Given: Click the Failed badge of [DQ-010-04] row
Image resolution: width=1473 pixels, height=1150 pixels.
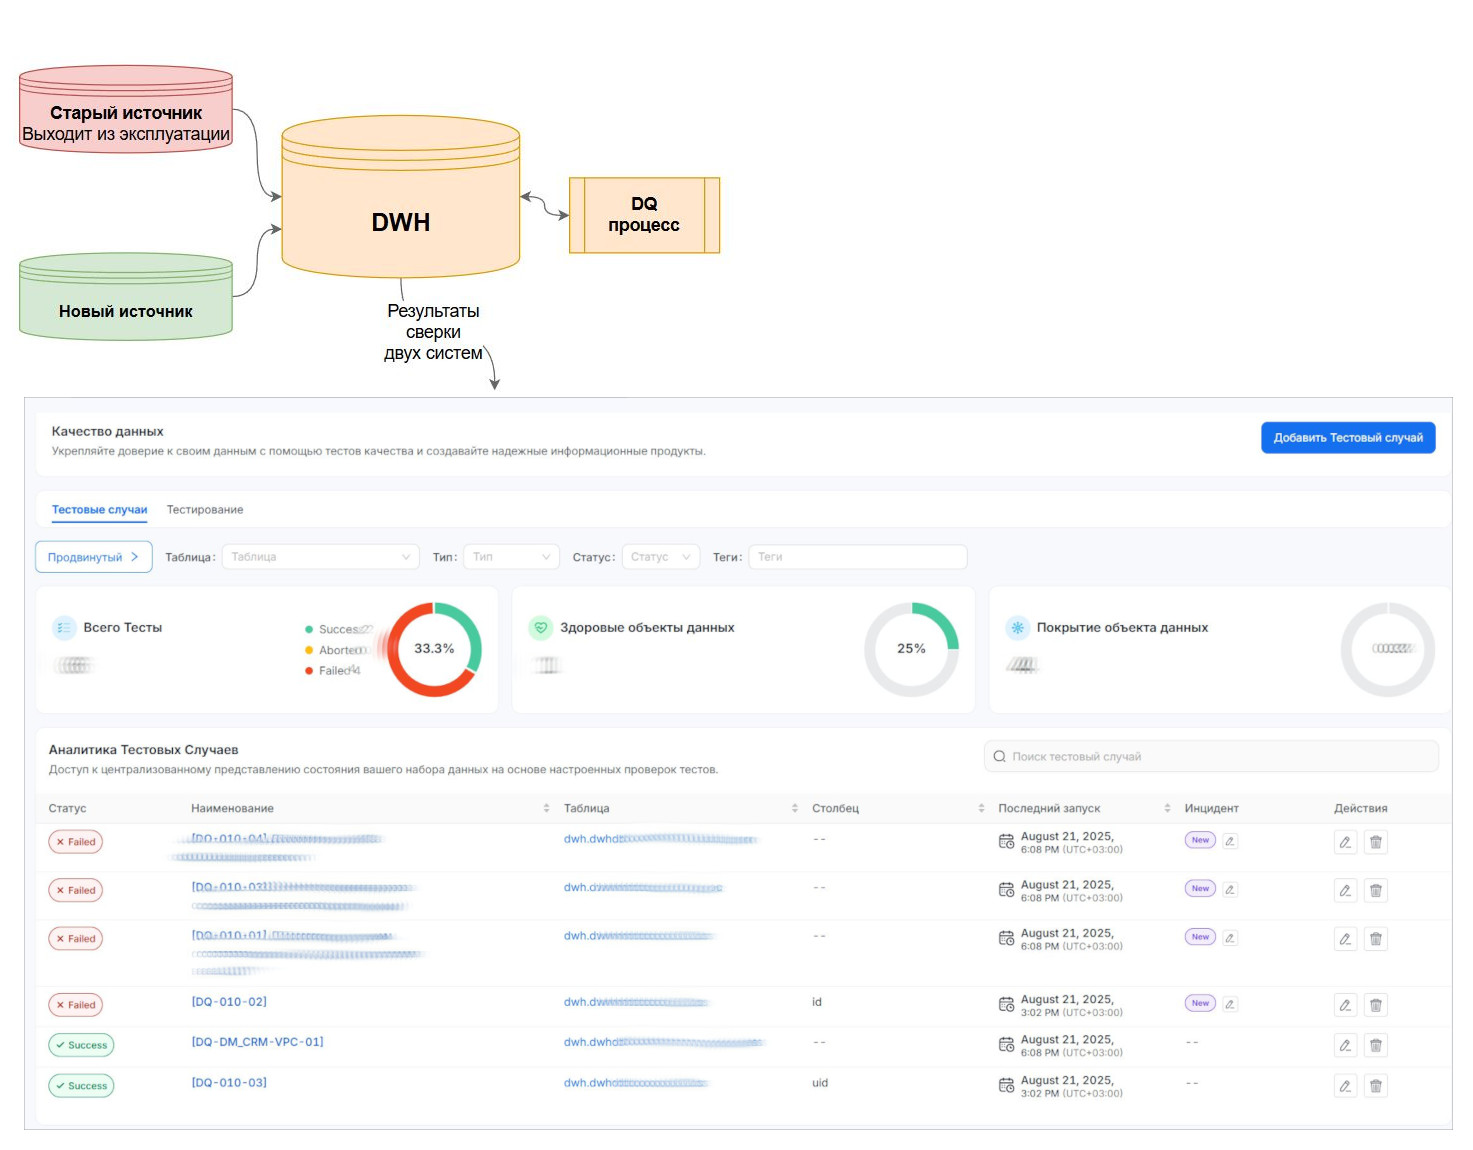Looking at the screenshot, I should [x=76, y=842].
